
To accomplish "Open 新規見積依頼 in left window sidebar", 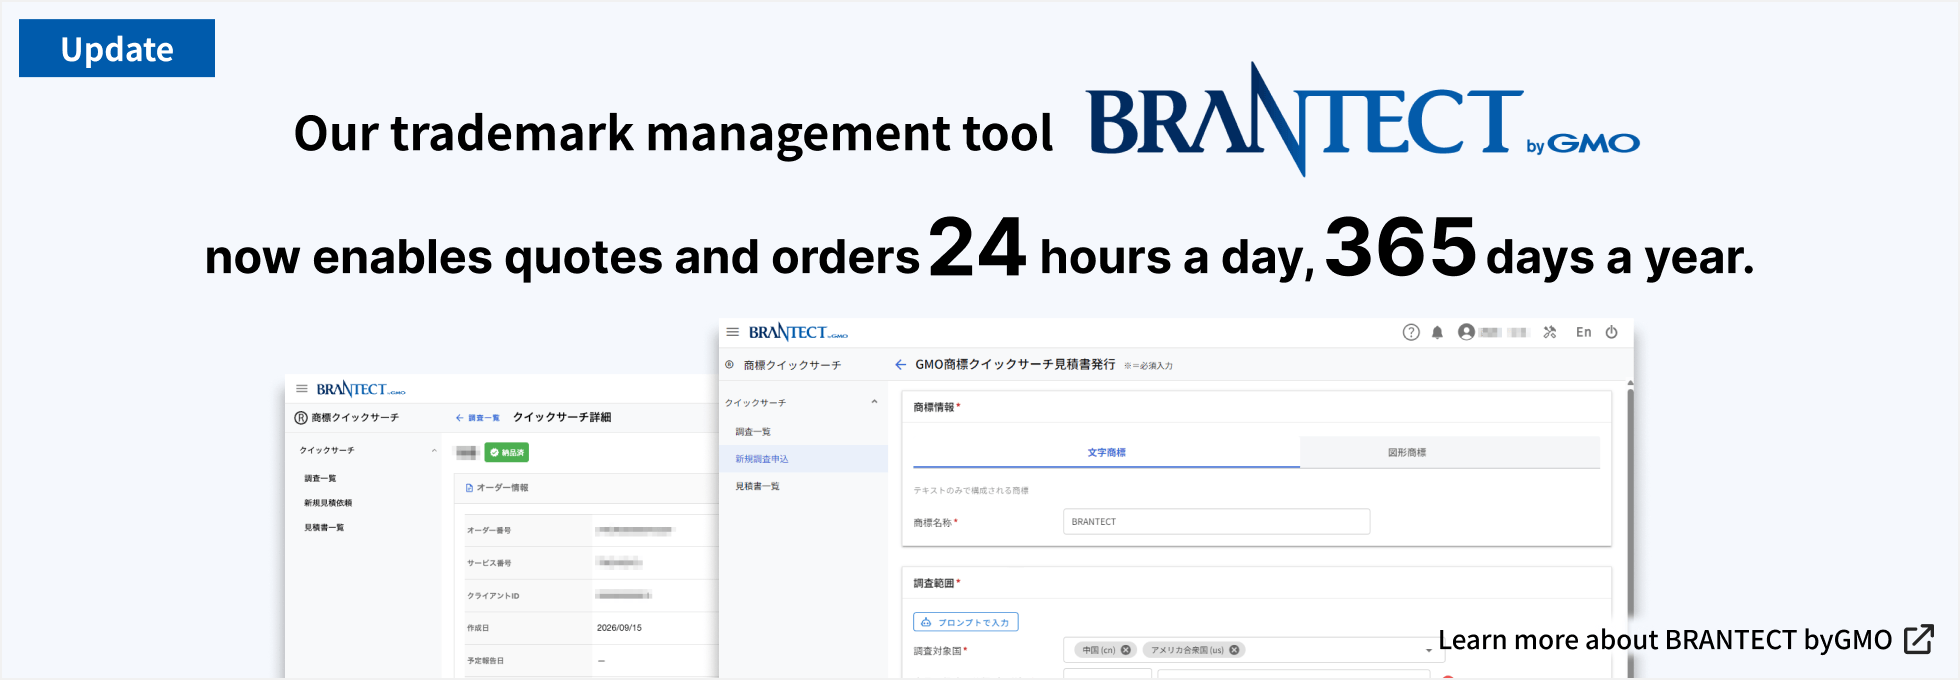I will pos(328,503).
